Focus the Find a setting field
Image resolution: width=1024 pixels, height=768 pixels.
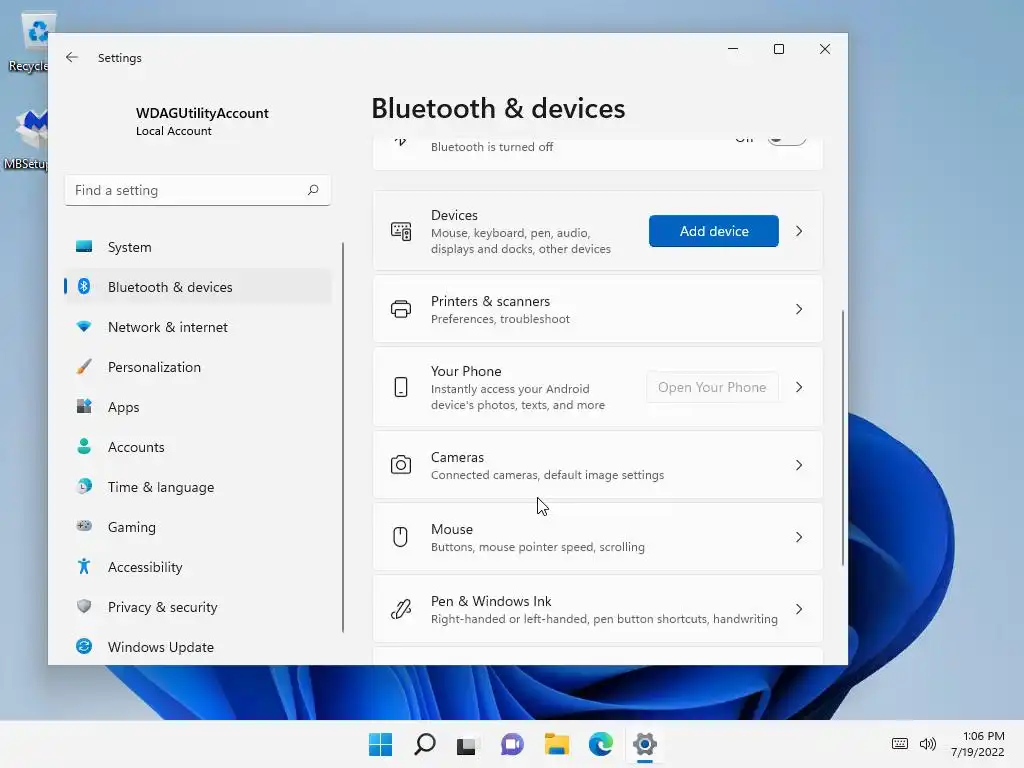point(198,190)
